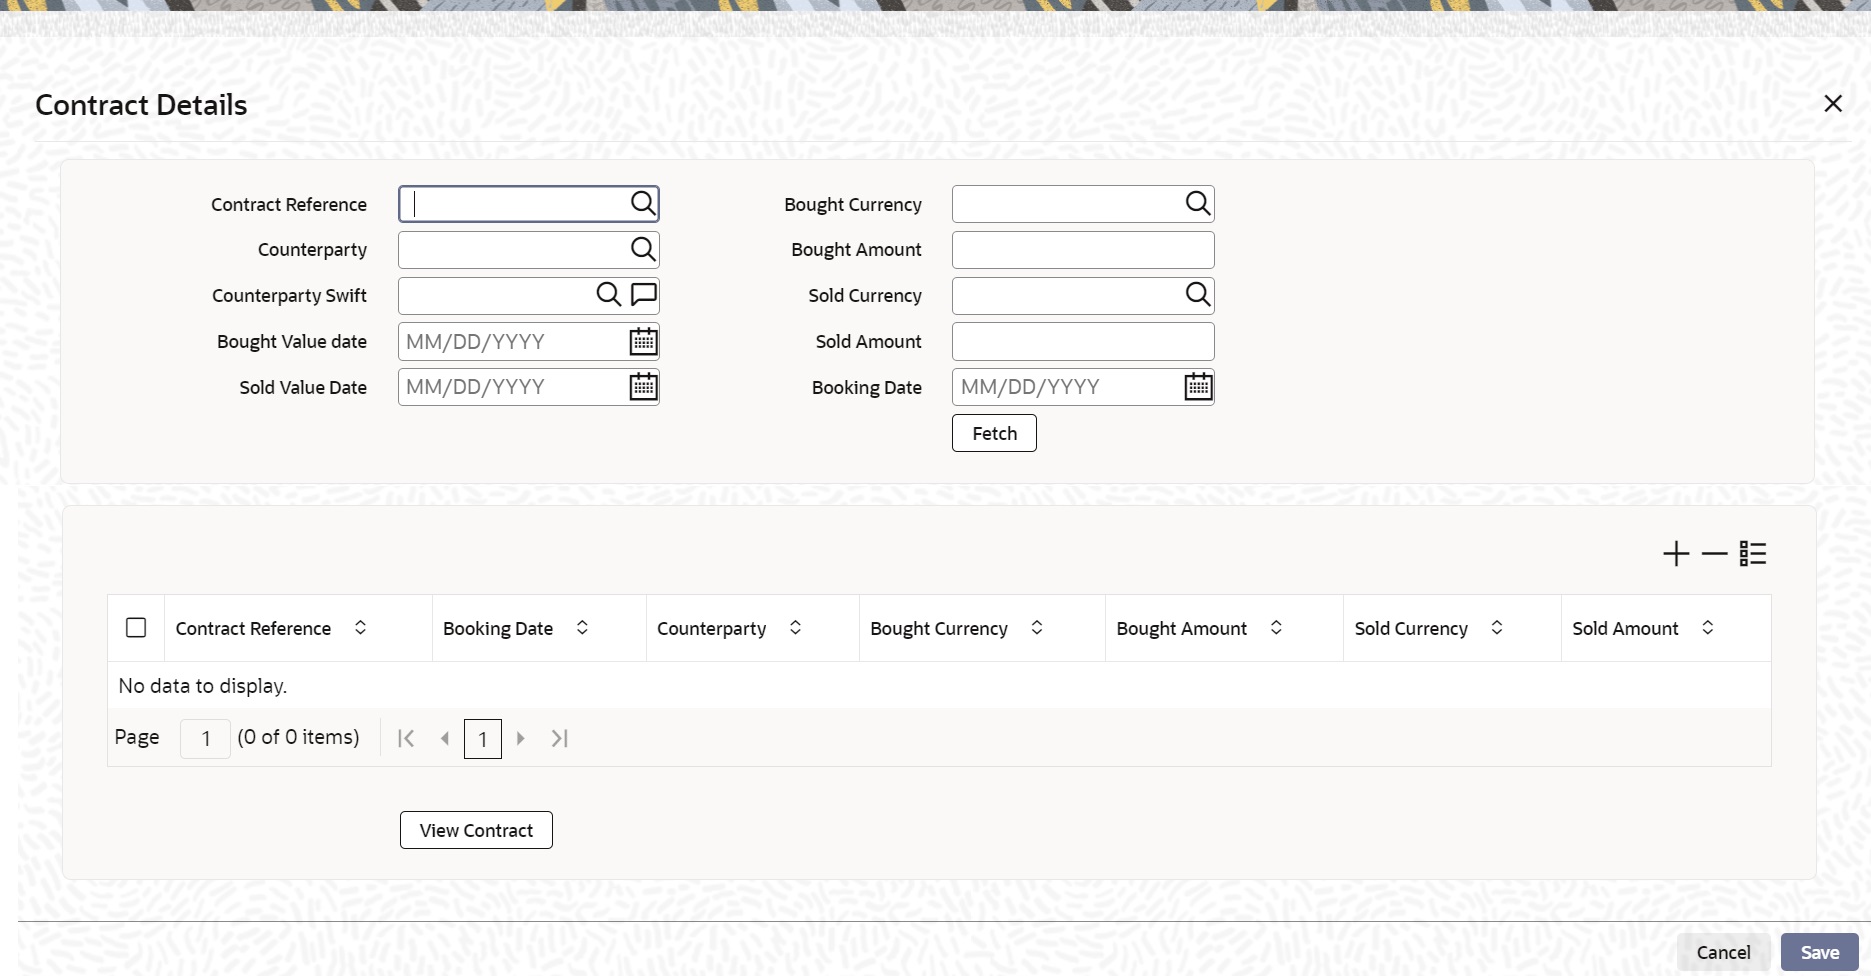Sort table by Booking Date column

[582, 628]
